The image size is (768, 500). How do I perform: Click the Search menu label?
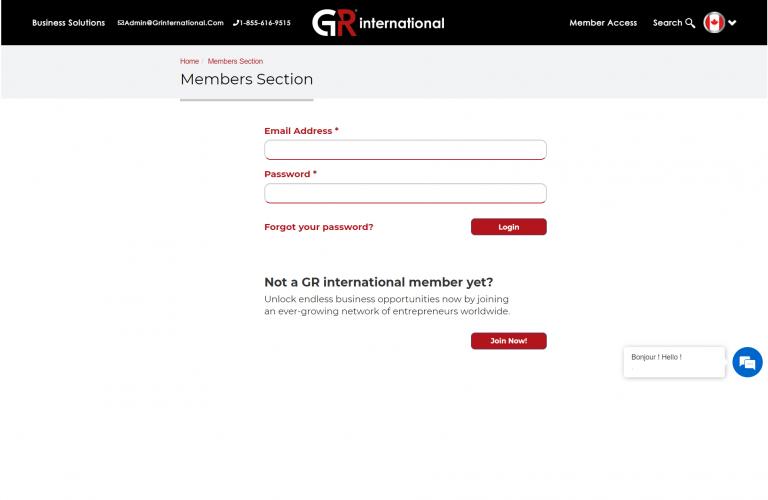coord(667,23)
